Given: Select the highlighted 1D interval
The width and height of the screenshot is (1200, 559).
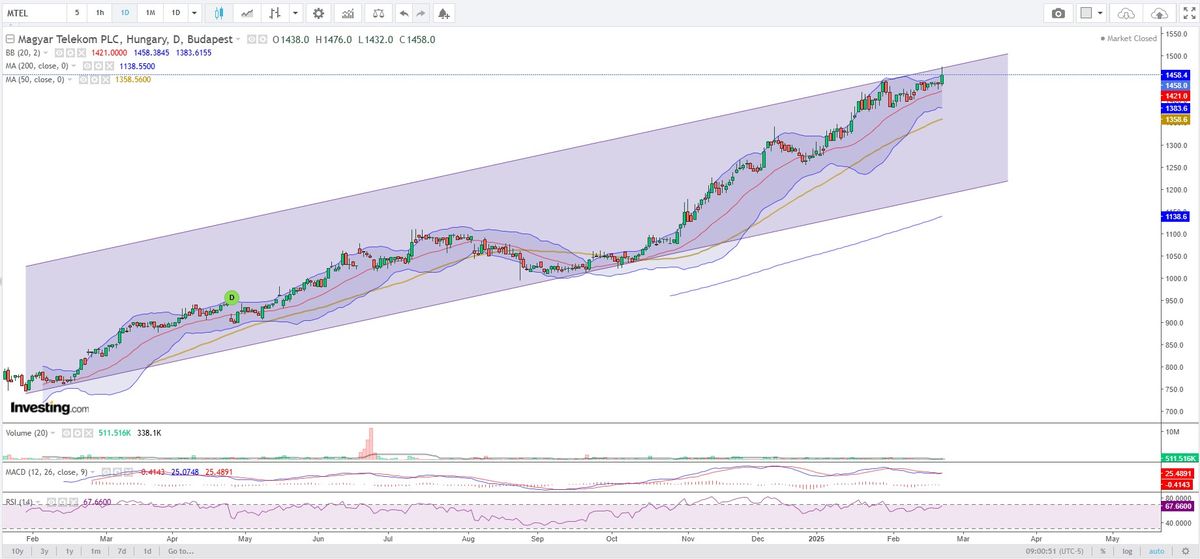Looking at the screenshot, I should click(x=125, y=13).
